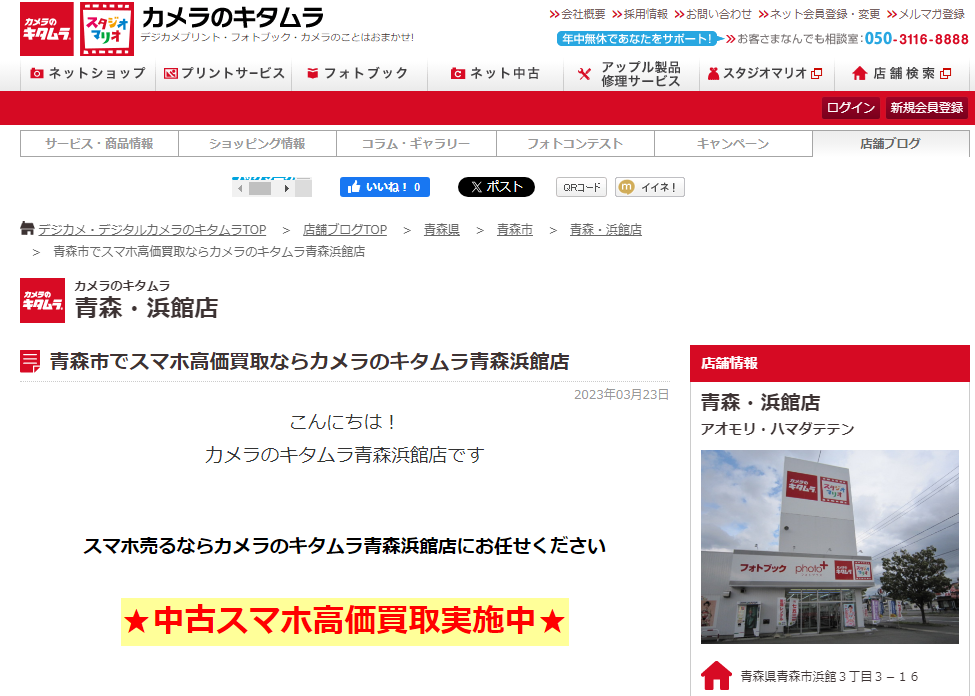The width and height of the screenshot is (975, 696).
Task: Open the 会社概要 link
Action: pyautogui.click(x=578, y=14)
